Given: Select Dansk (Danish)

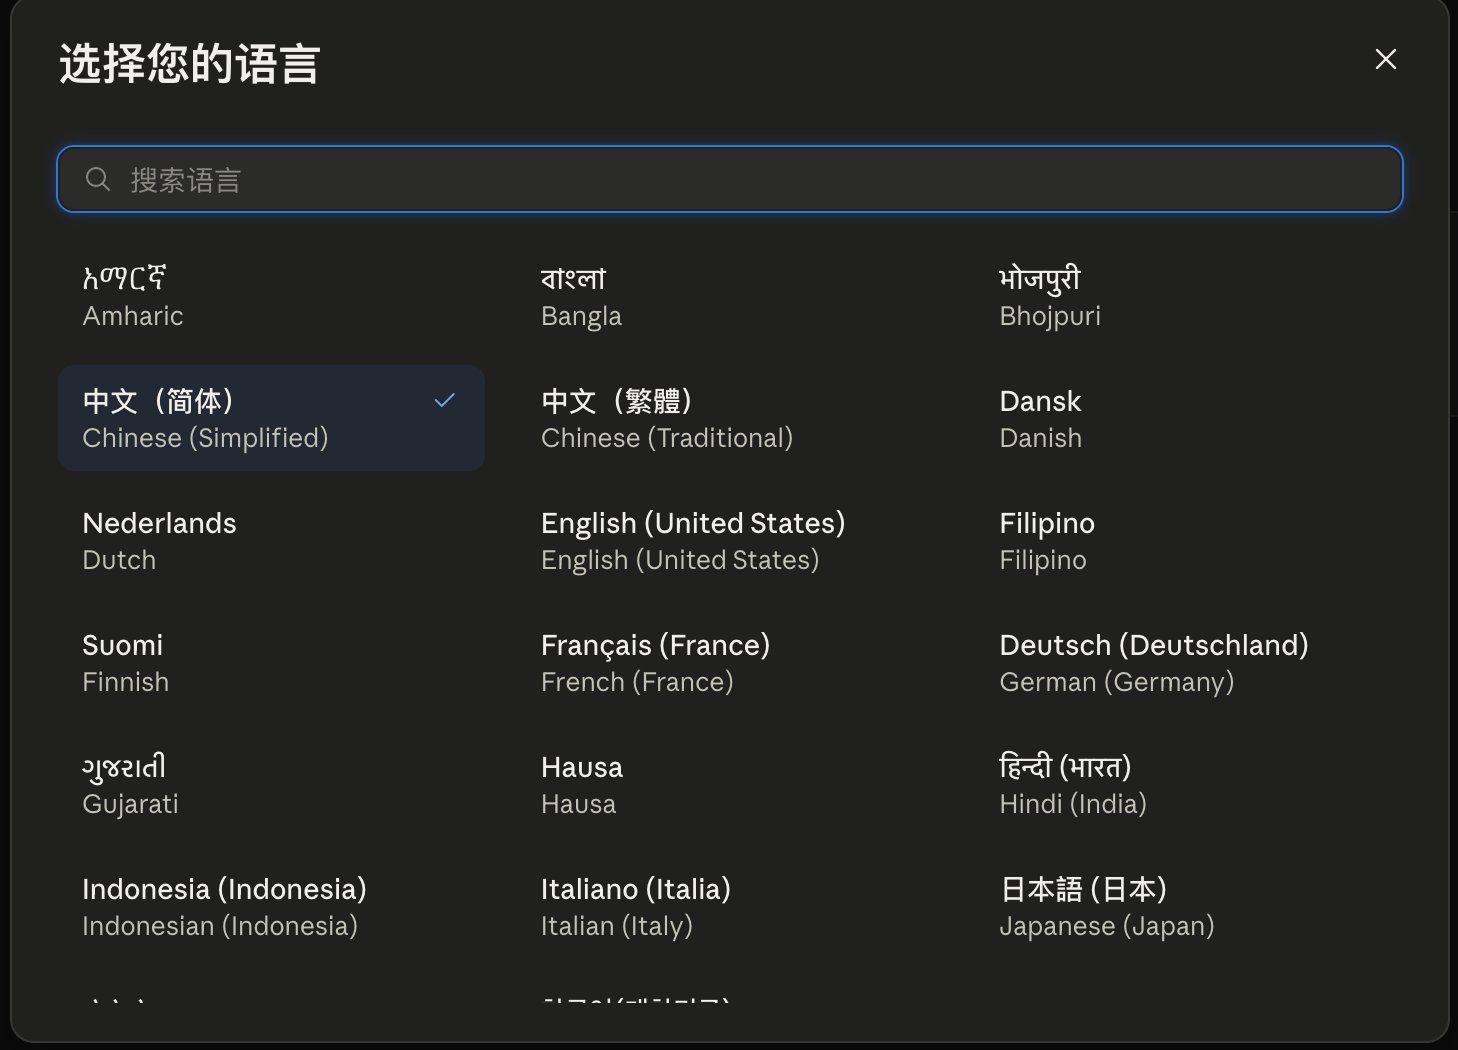Looking at the screenshot, I should (1188, 418).
